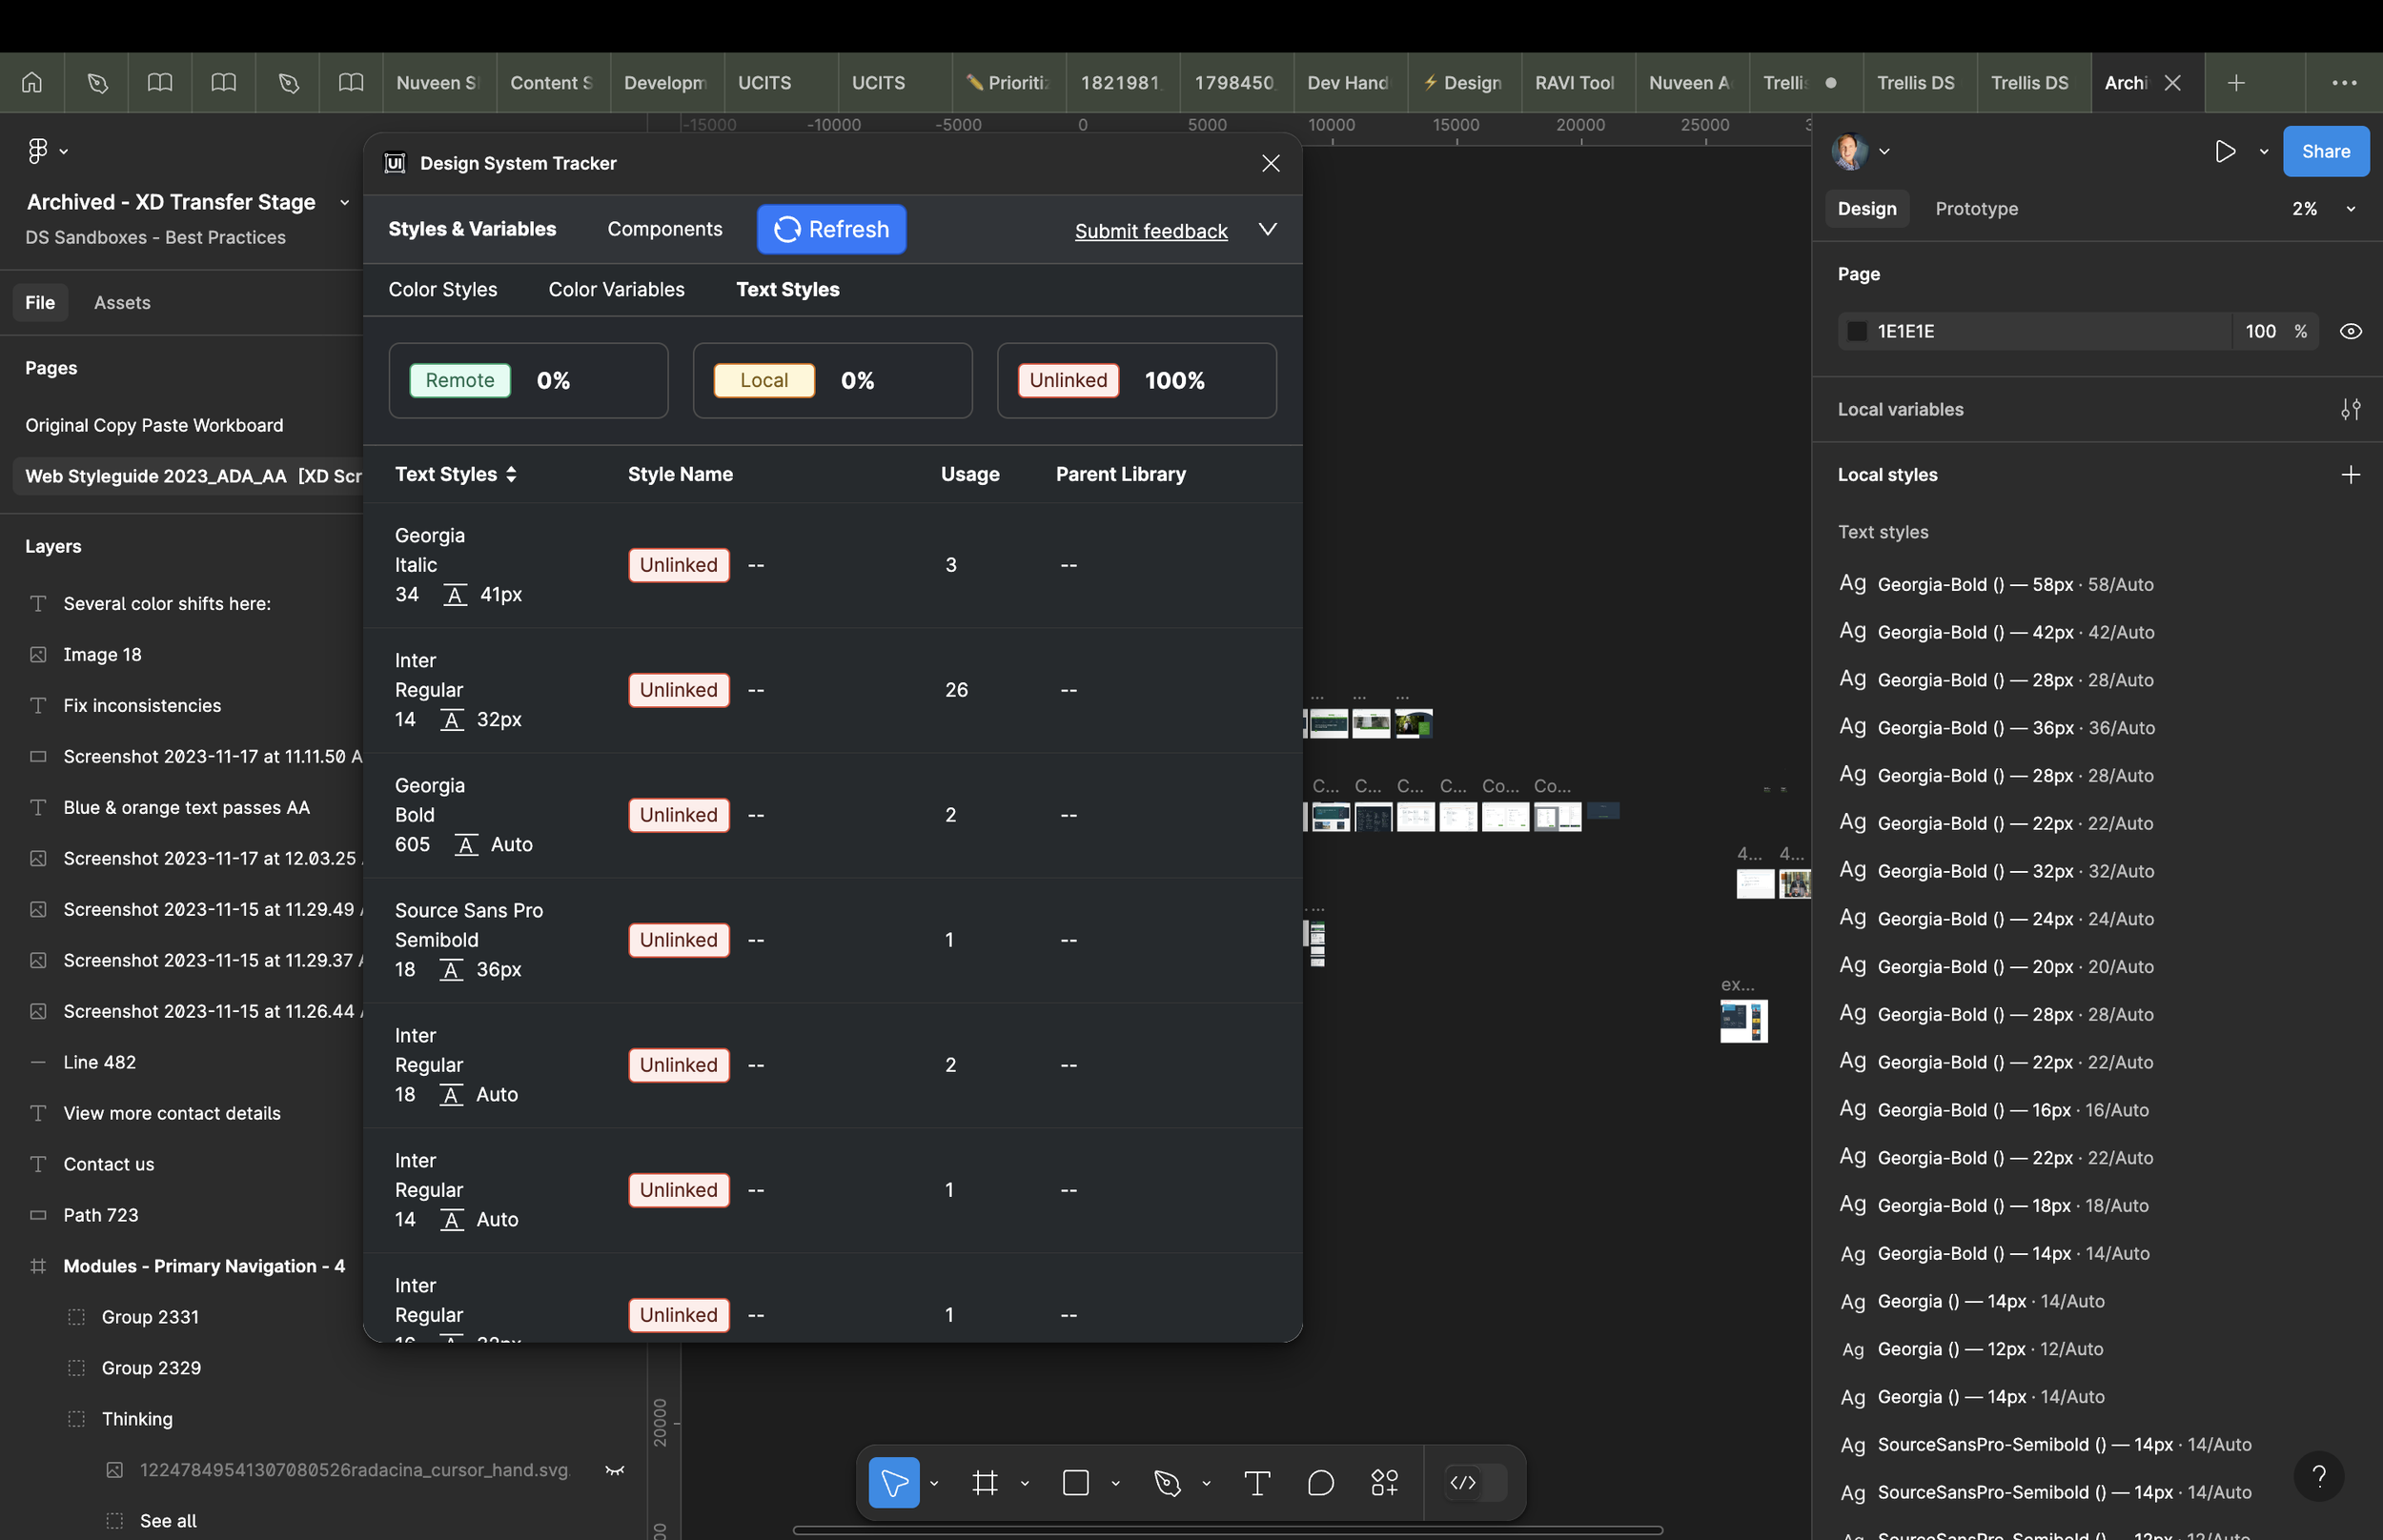Toggle Dev Mode switch in toolbar
The image size is (2383, 1540).
[1477, 1482]
